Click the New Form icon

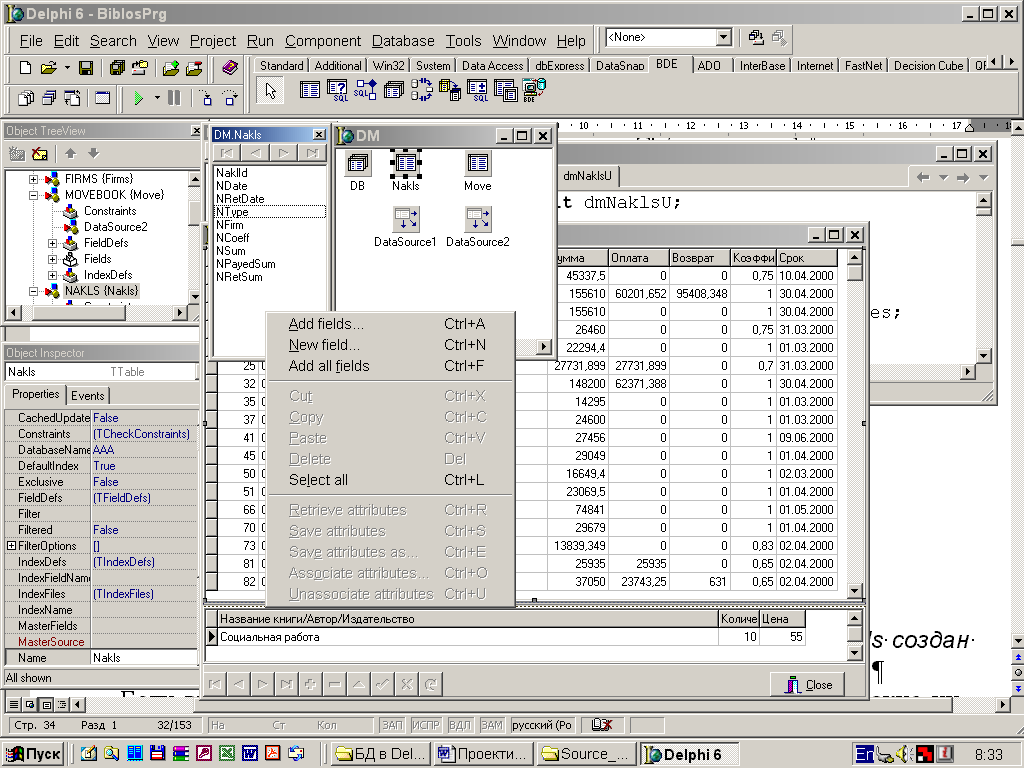click(x=103, y=98)
